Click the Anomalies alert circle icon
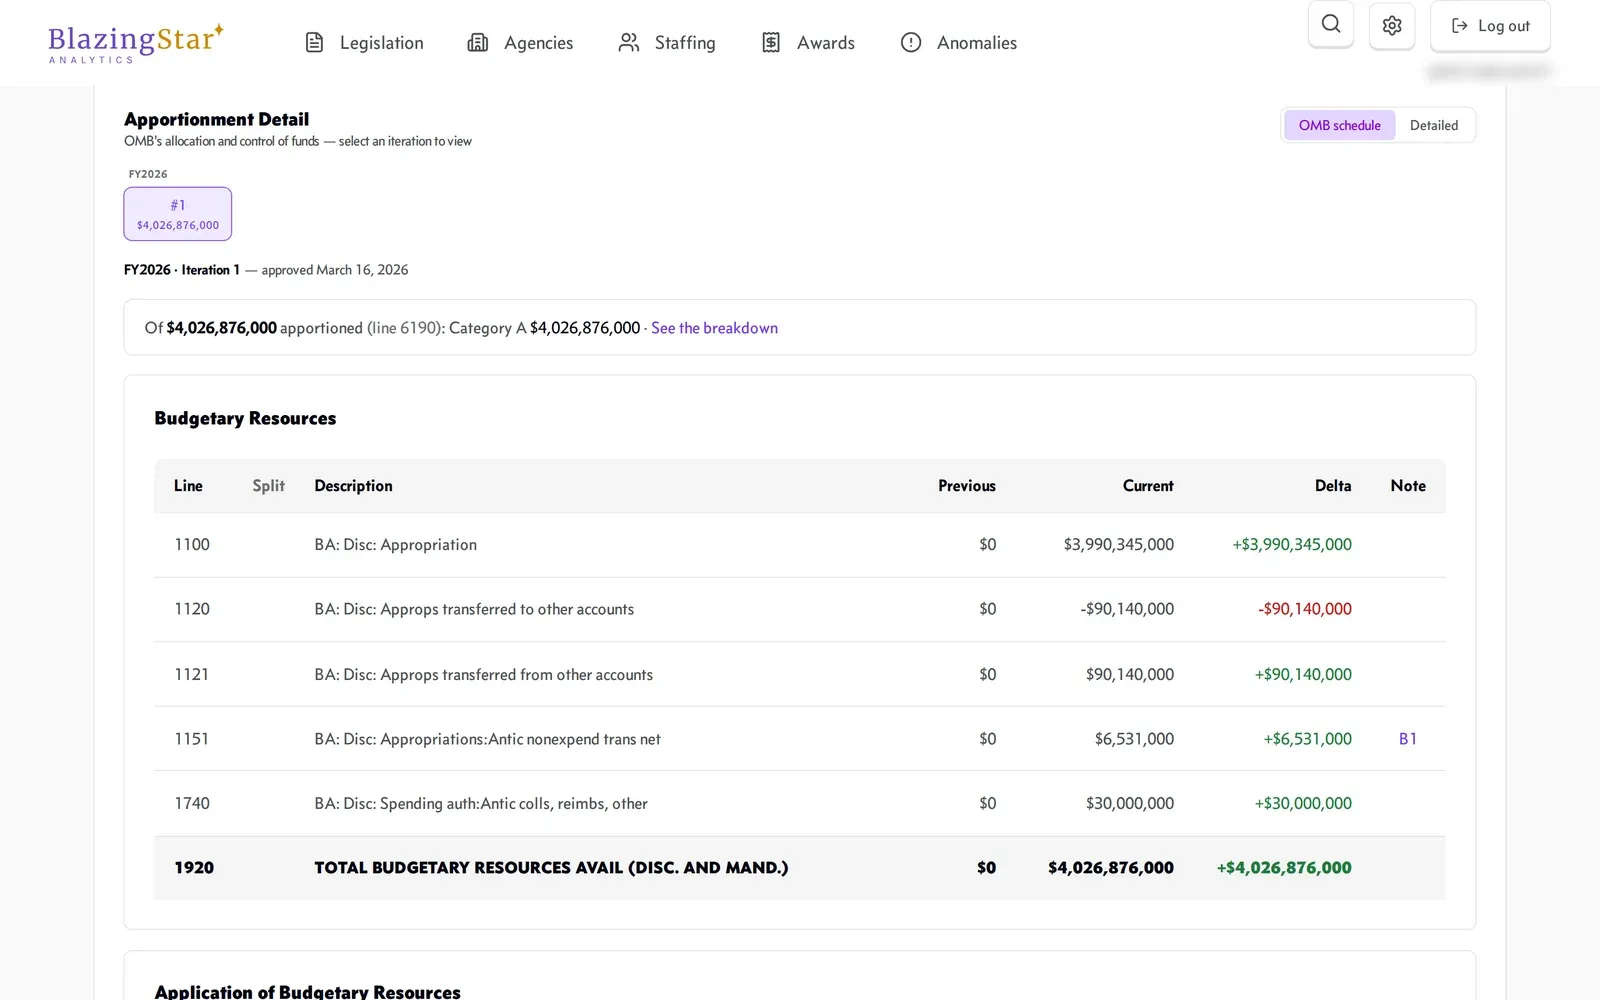Viewport: 1600px width, 1000px height. (x=911, y=42)
